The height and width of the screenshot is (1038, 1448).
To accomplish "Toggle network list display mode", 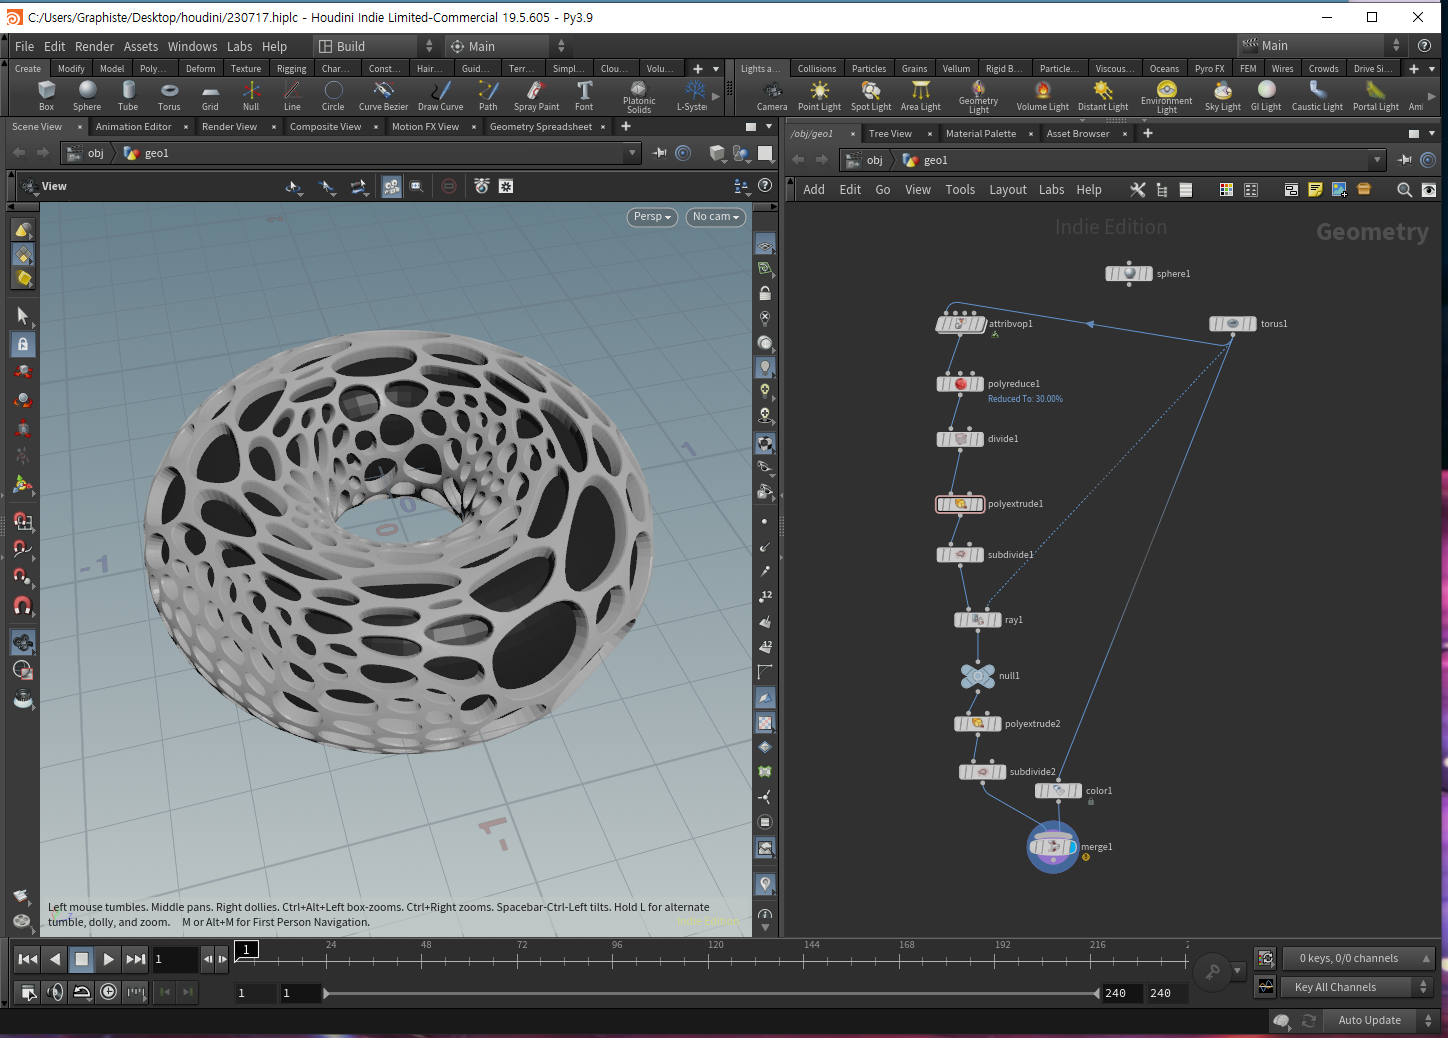I will (1186, 190).
